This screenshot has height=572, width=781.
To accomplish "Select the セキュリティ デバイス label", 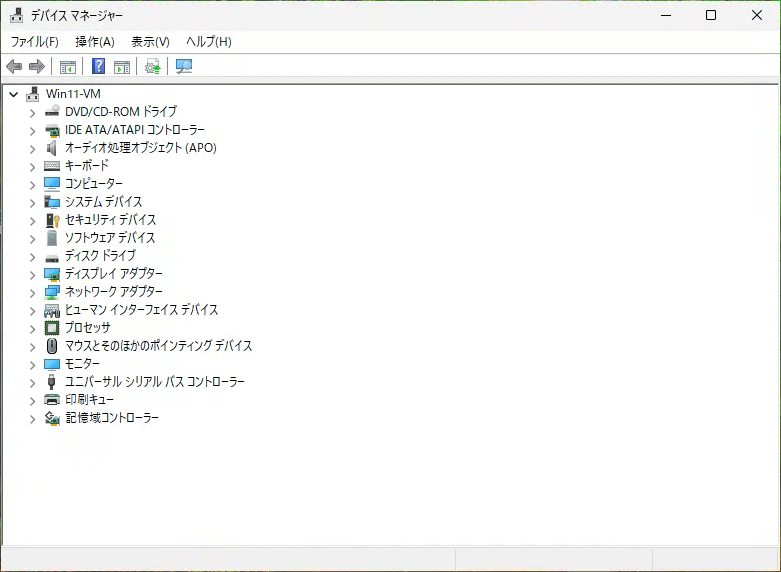I will pos(111,220).
